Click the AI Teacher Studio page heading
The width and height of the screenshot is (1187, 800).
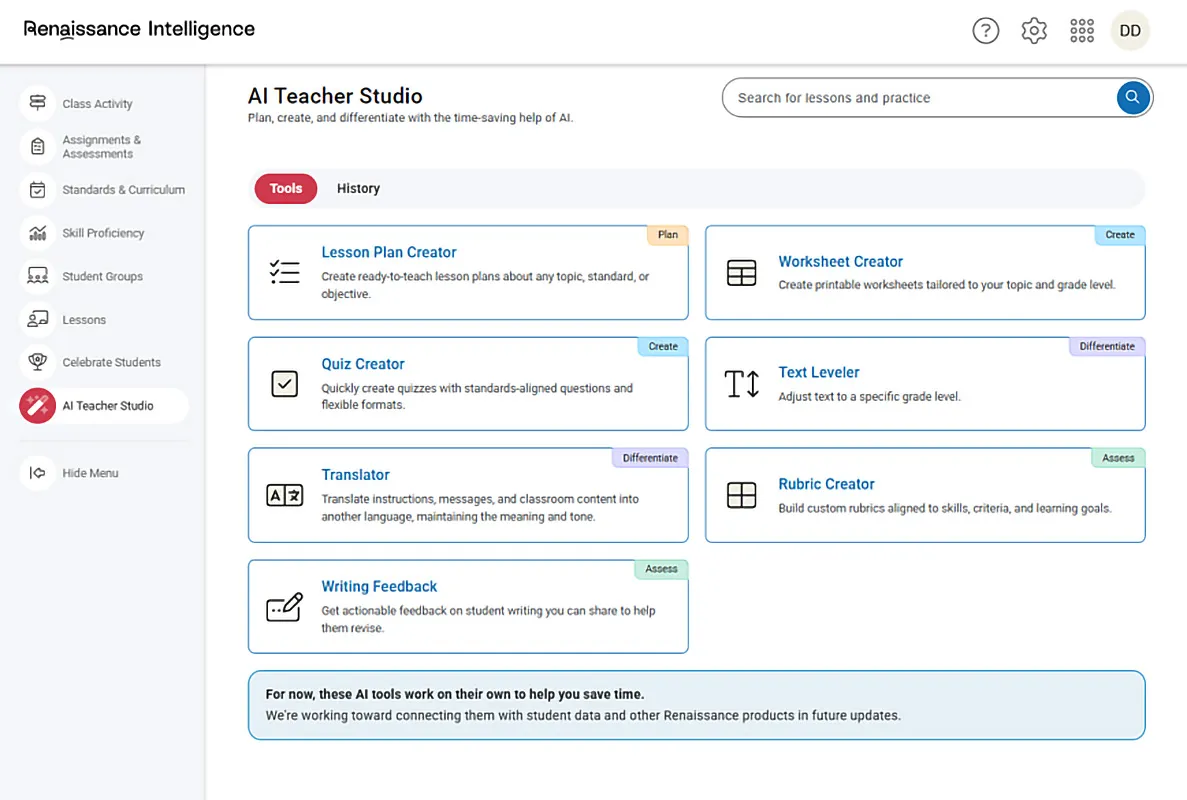335,96
